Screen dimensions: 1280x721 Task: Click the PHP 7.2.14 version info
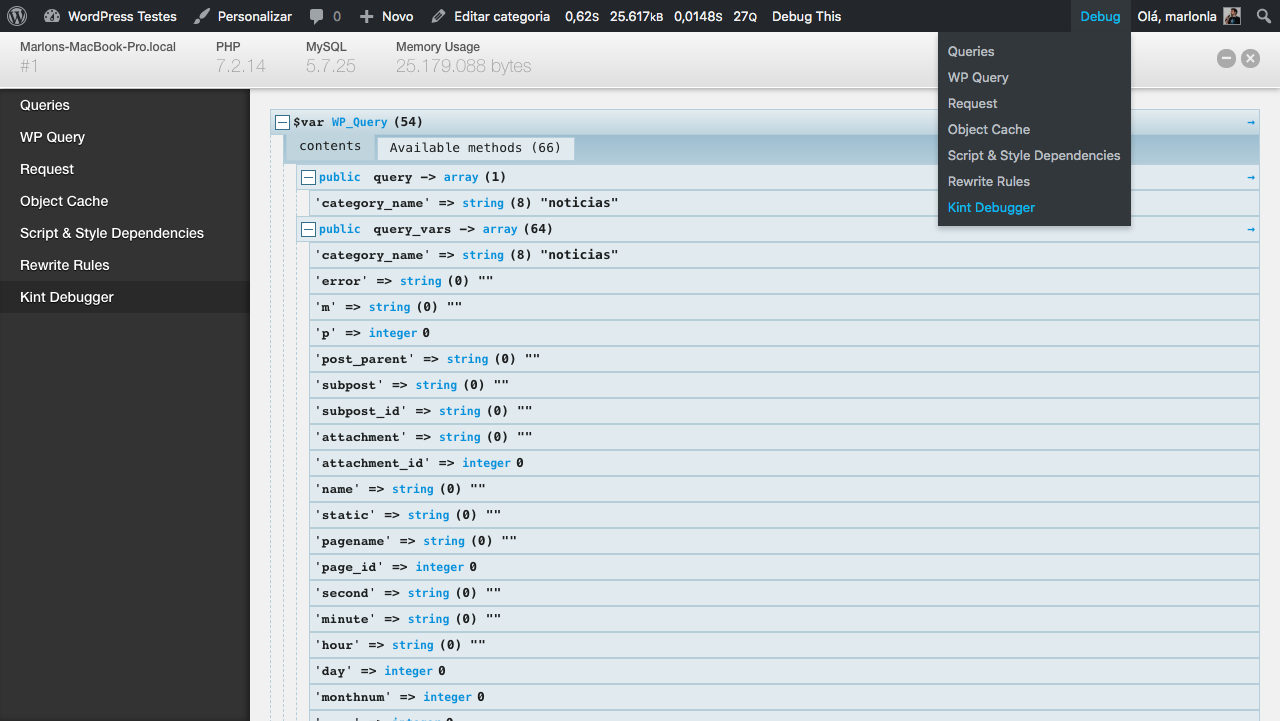241,57
